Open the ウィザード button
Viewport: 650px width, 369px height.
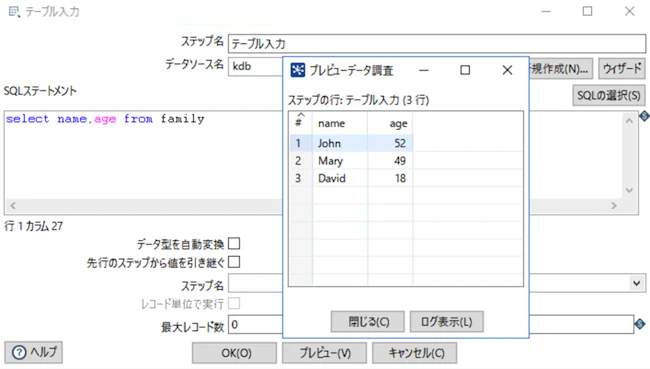tap(622, 68)
